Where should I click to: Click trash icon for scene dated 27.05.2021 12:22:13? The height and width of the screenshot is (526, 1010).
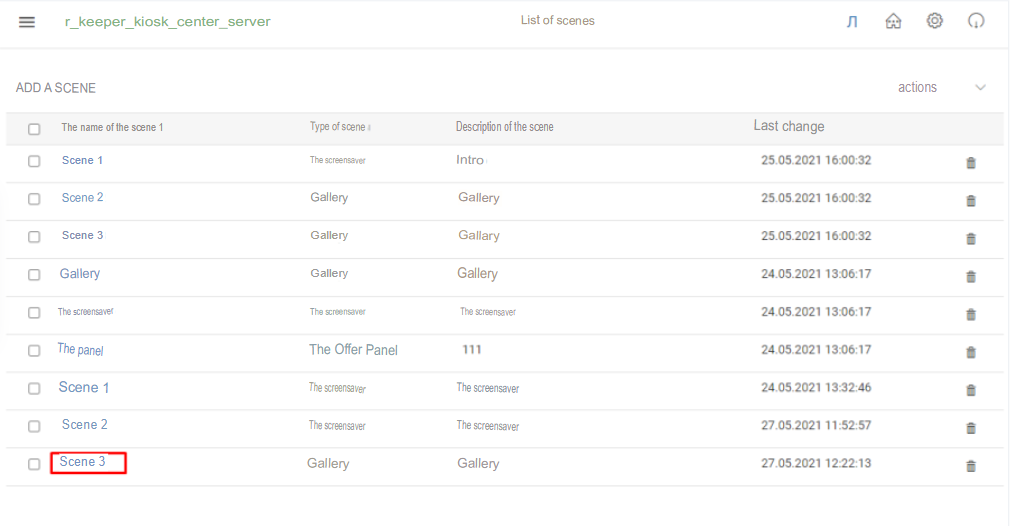(x=971, y=466)
